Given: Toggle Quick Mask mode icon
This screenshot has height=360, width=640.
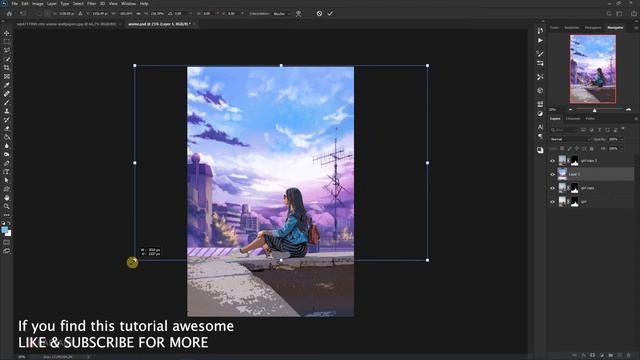Looking at the screenshot, I should (x=7, y=242).
